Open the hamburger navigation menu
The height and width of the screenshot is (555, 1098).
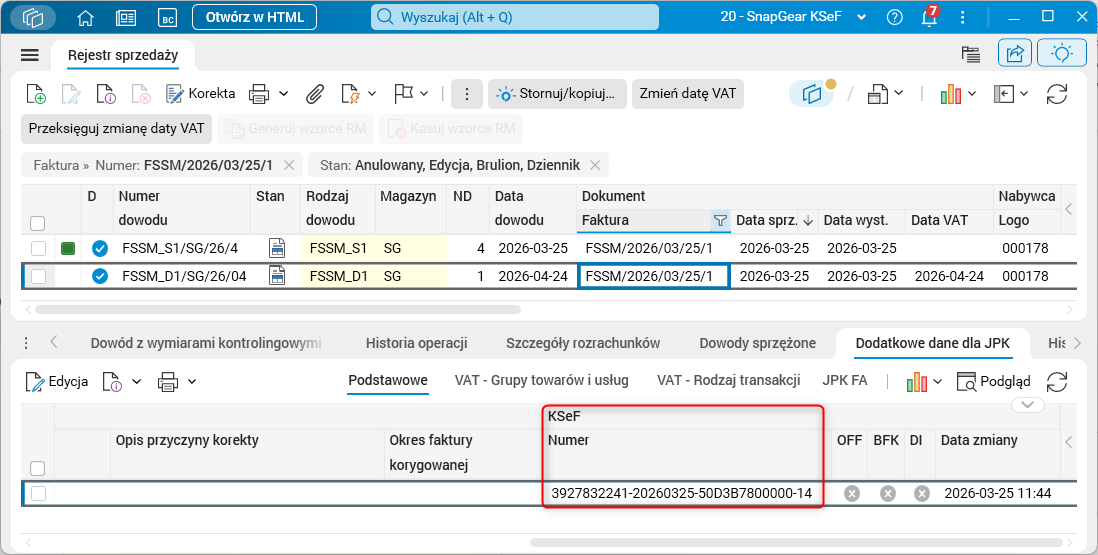coord(30,55)
